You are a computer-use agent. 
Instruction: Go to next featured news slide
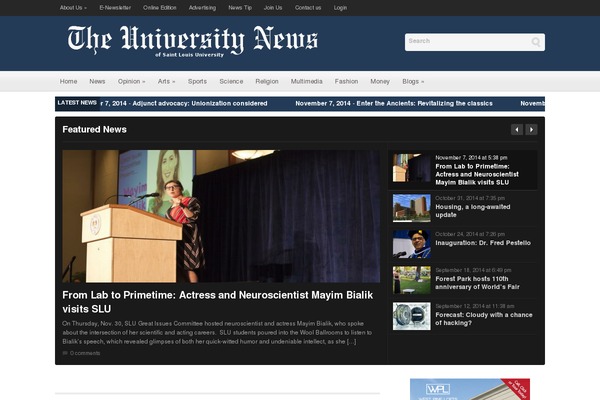click(532, 129)
